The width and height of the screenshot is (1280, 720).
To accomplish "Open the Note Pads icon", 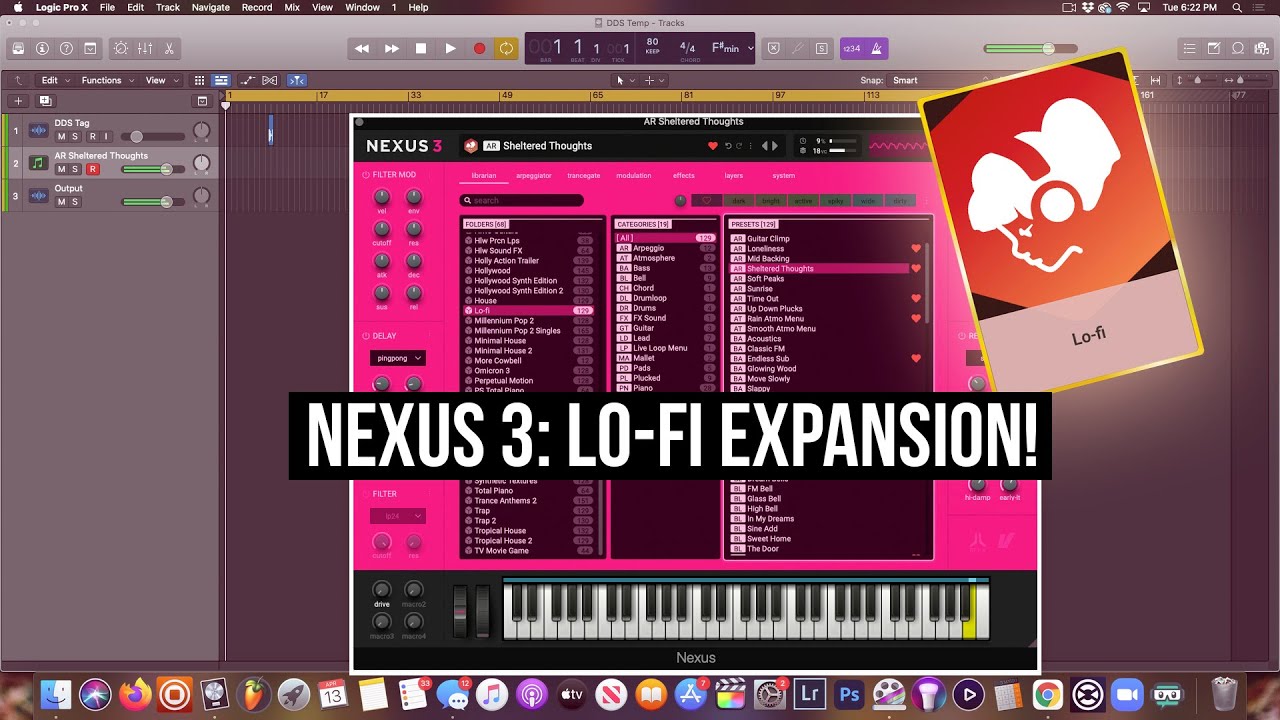I will pyautogui.click(x=1213, y=48).
